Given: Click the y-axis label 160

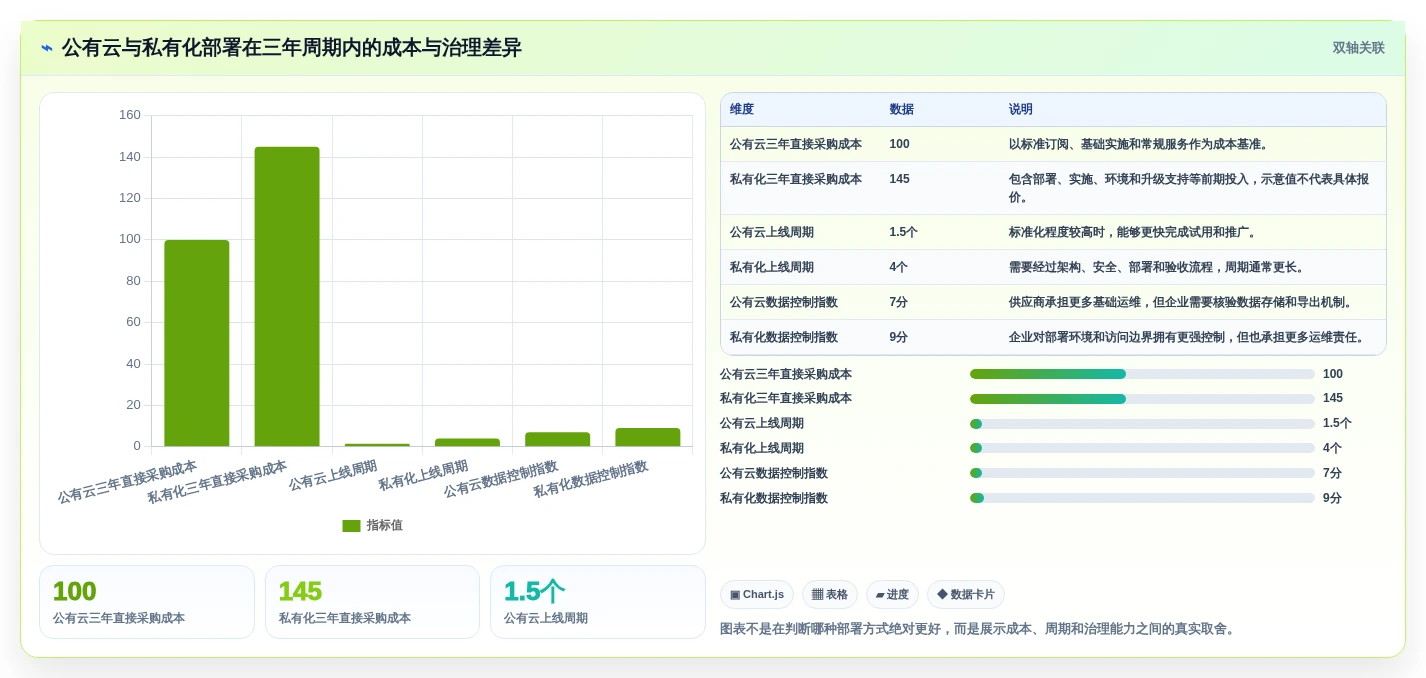Looking at the screenshot, I should coord(130,115).
